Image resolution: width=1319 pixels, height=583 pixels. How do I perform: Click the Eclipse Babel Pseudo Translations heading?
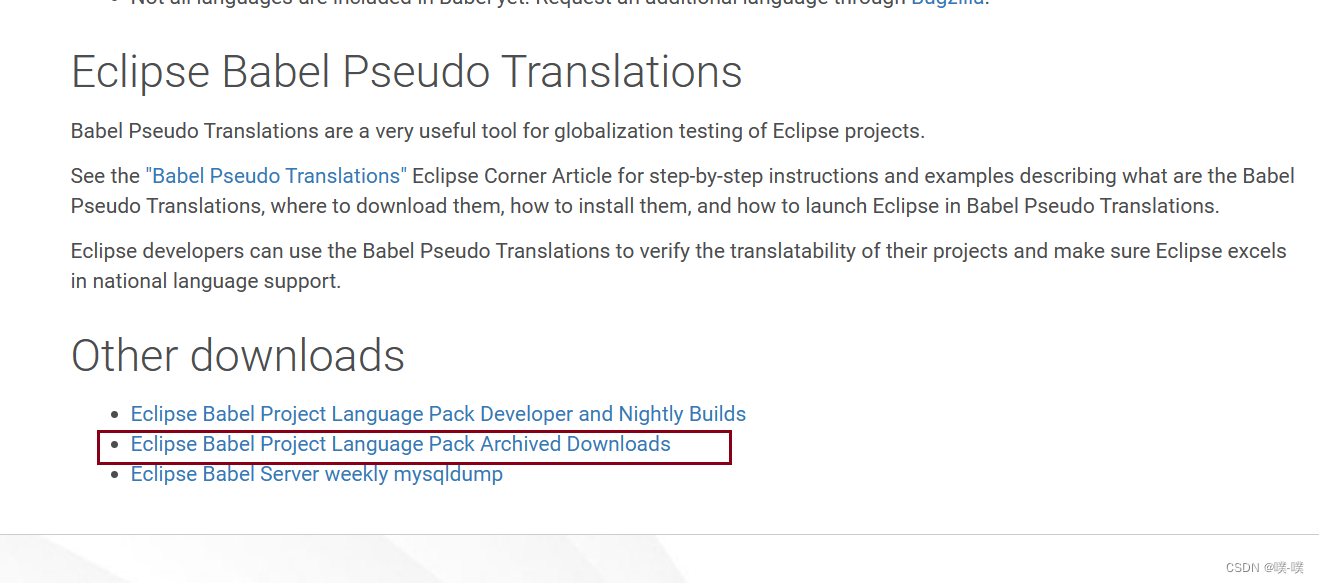pos(406,73)
